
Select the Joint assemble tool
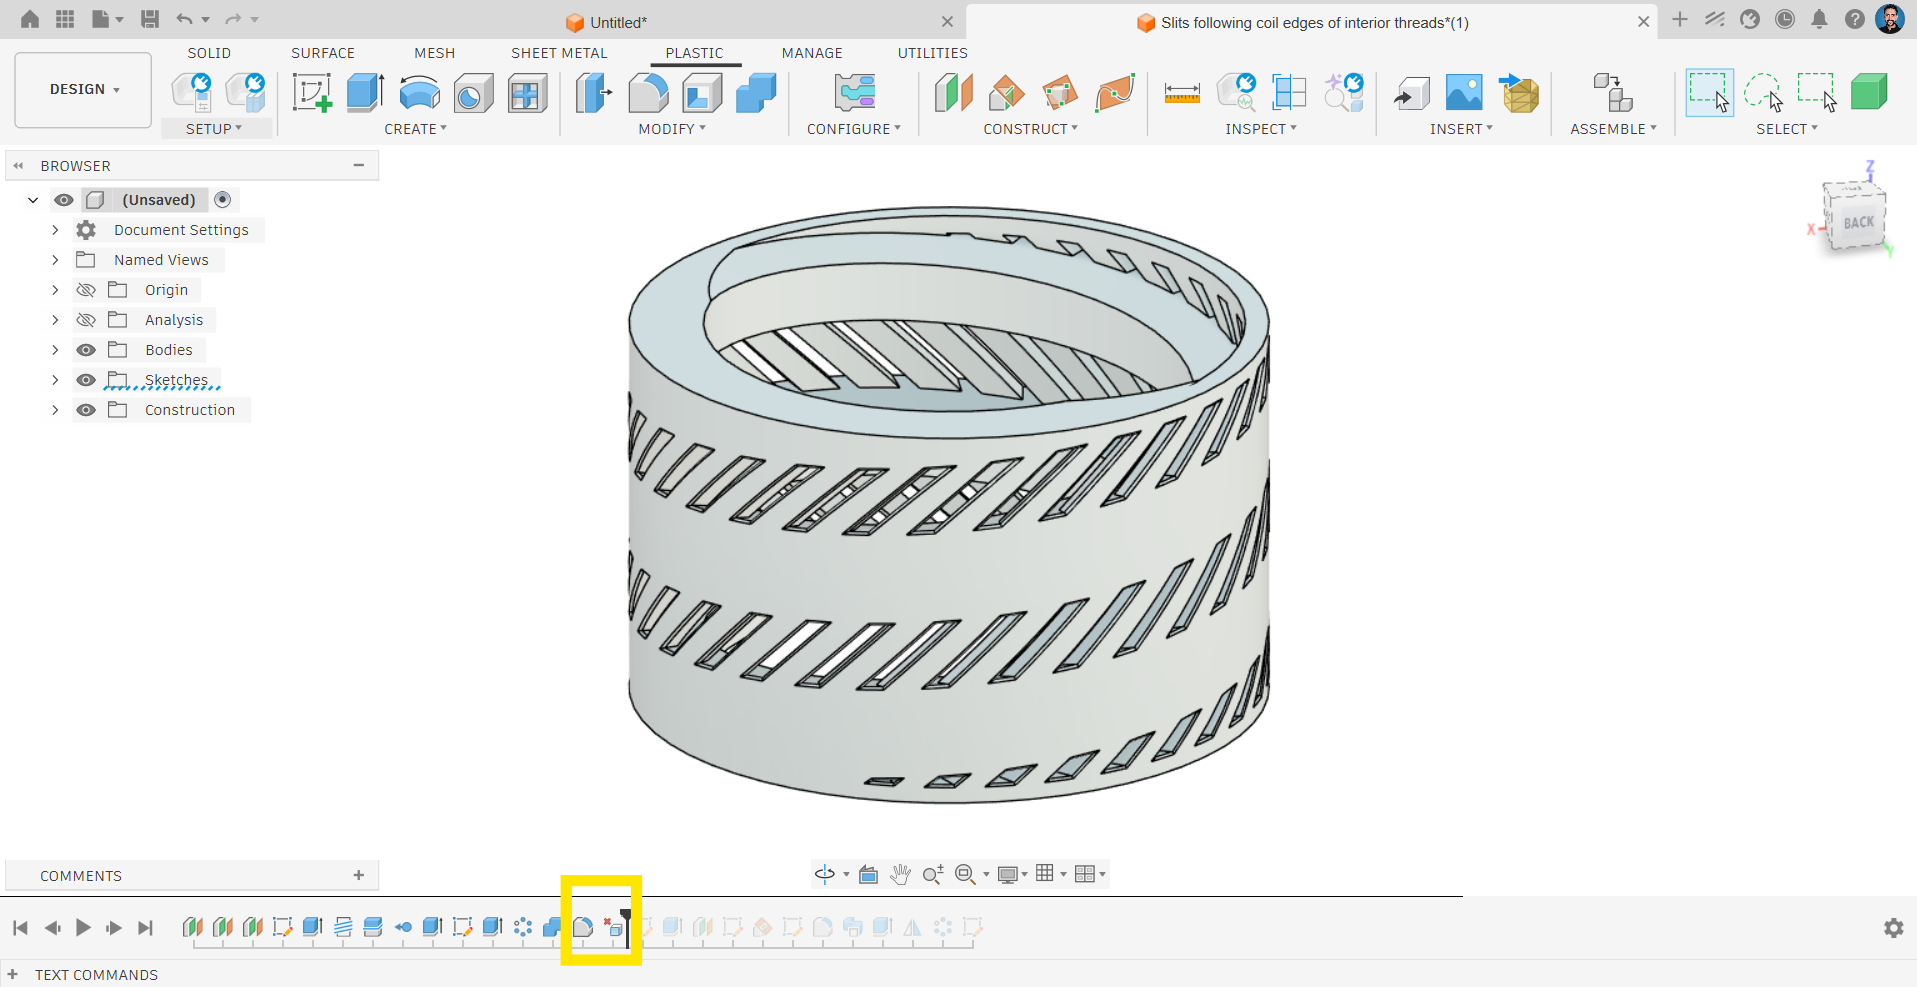pyautogui.click(x=1612, y=93)
